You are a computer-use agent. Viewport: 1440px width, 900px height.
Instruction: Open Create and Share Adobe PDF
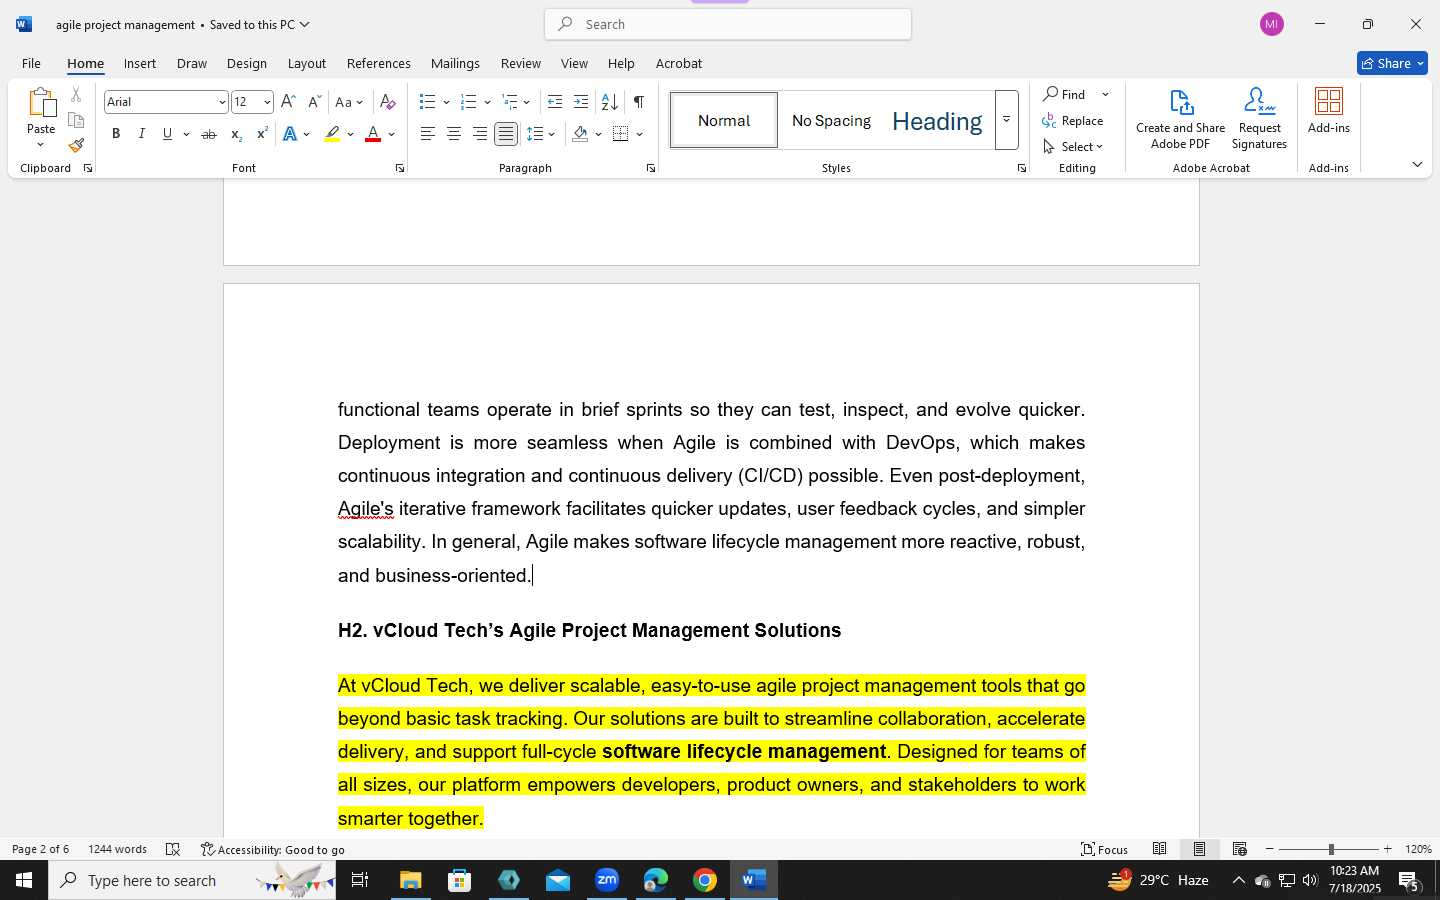click(1180, 119)
